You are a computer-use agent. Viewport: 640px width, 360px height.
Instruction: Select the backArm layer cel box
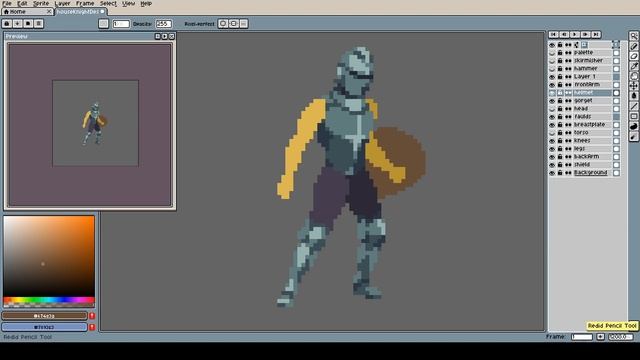tap(616, 157)
